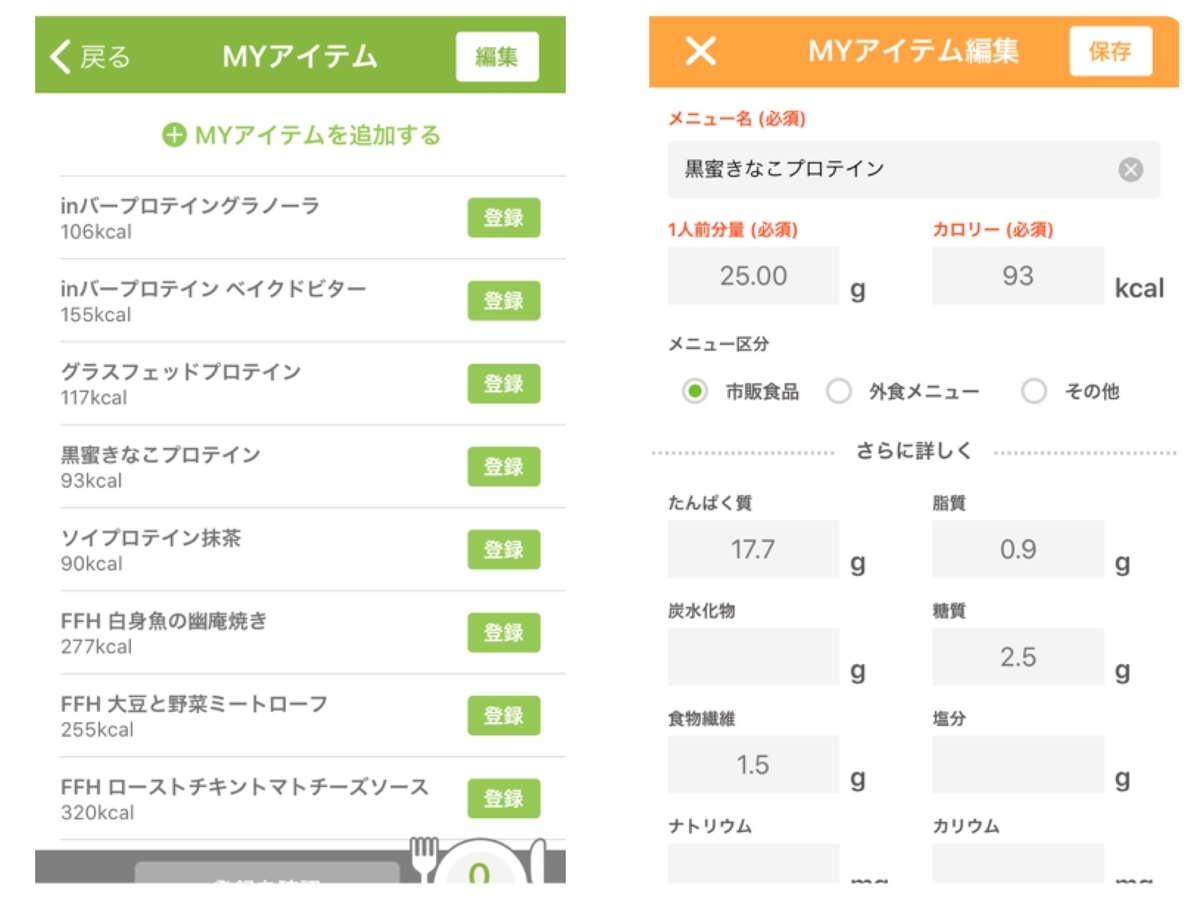Choose the 外食メニュー option
The width and height of the screenshot is (1200, 900).
pos(839,390)
